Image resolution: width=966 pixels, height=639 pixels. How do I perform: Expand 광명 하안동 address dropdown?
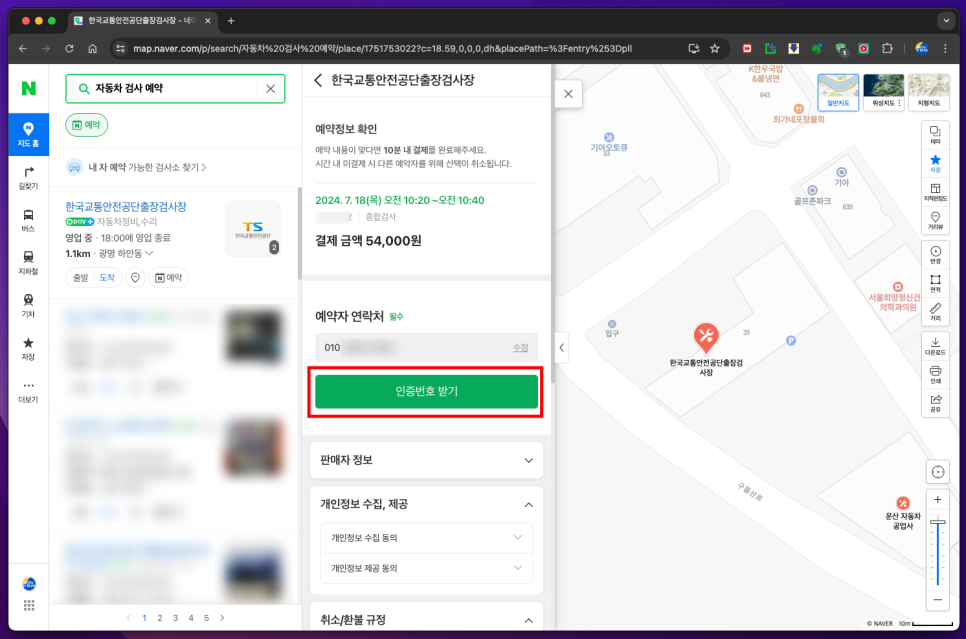(126, 253)
